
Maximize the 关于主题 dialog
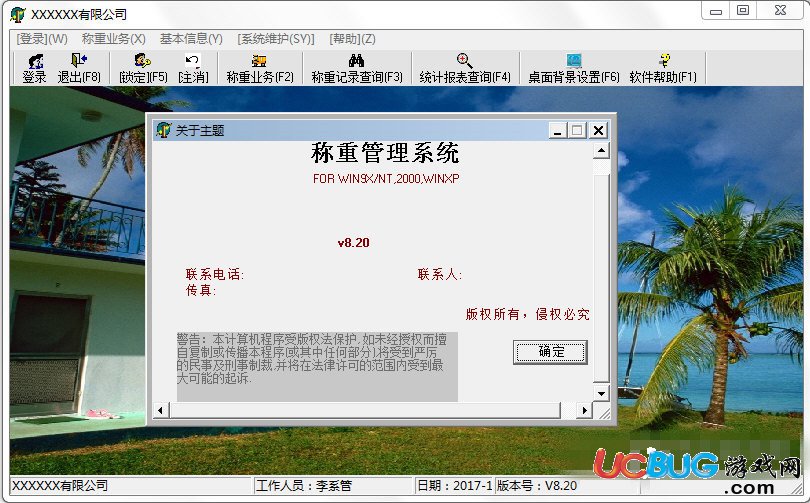coord(578,130)
